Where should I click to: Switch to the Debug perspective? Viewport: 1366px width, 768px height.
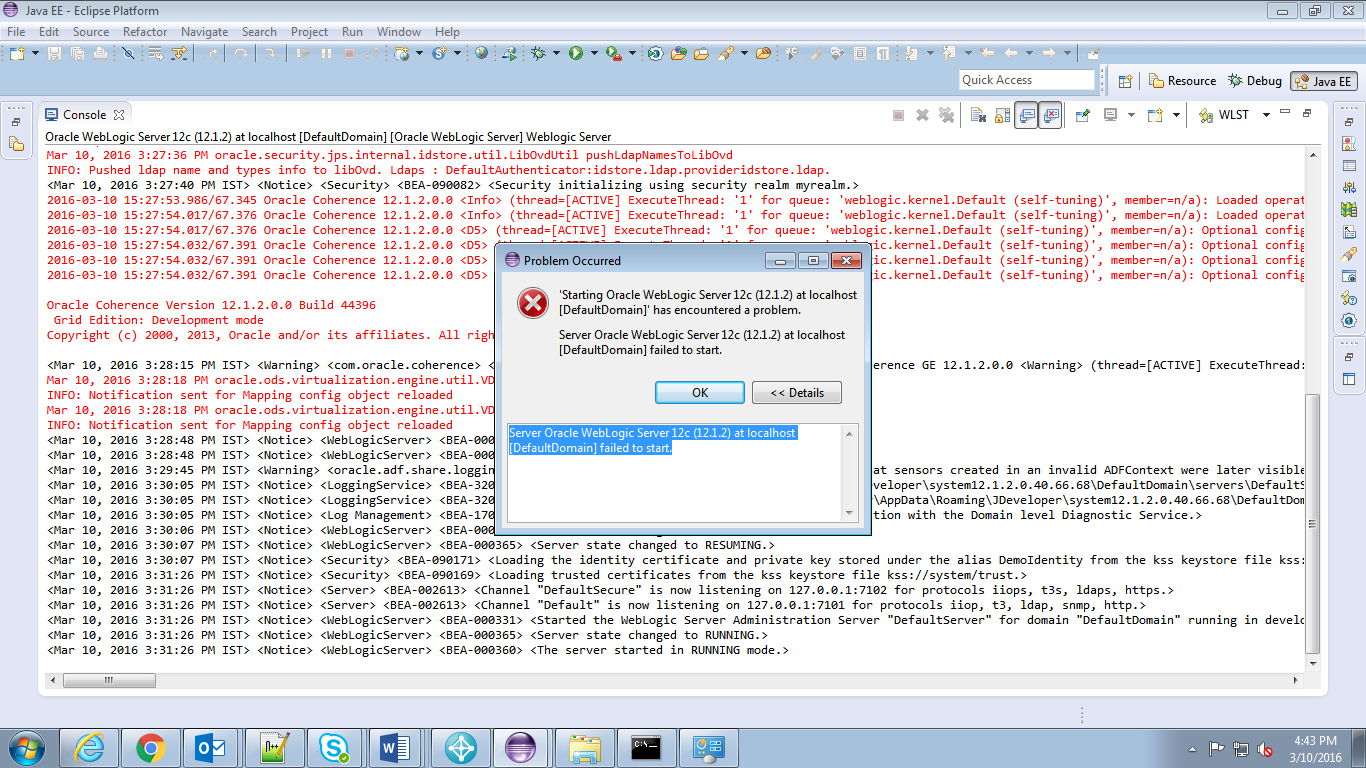1255,81
